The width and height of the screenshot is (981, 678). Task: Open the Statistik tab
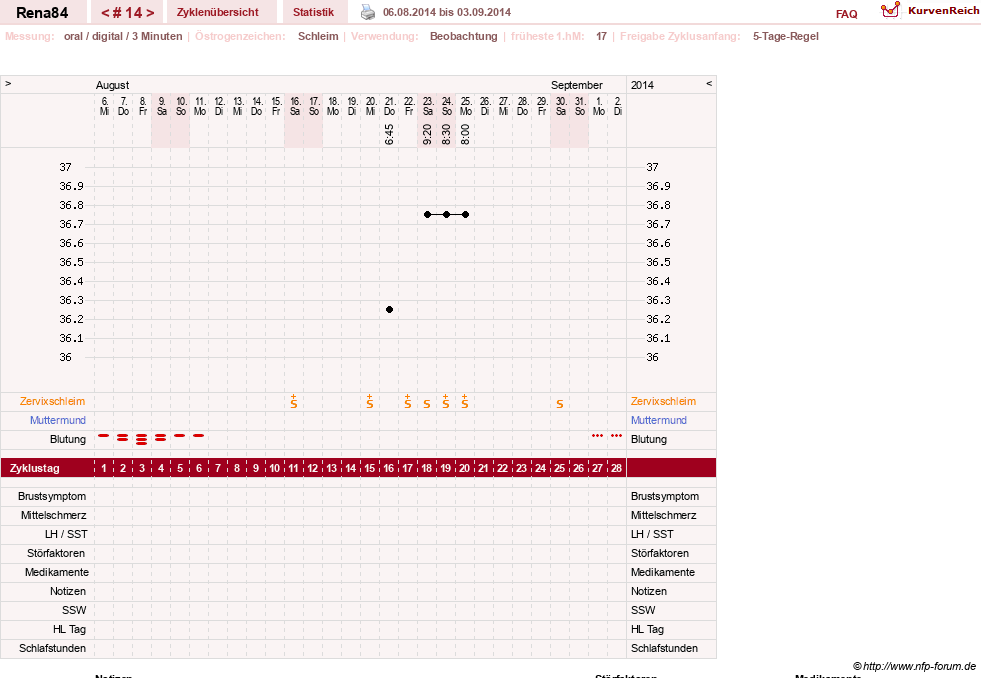[313, 12]
